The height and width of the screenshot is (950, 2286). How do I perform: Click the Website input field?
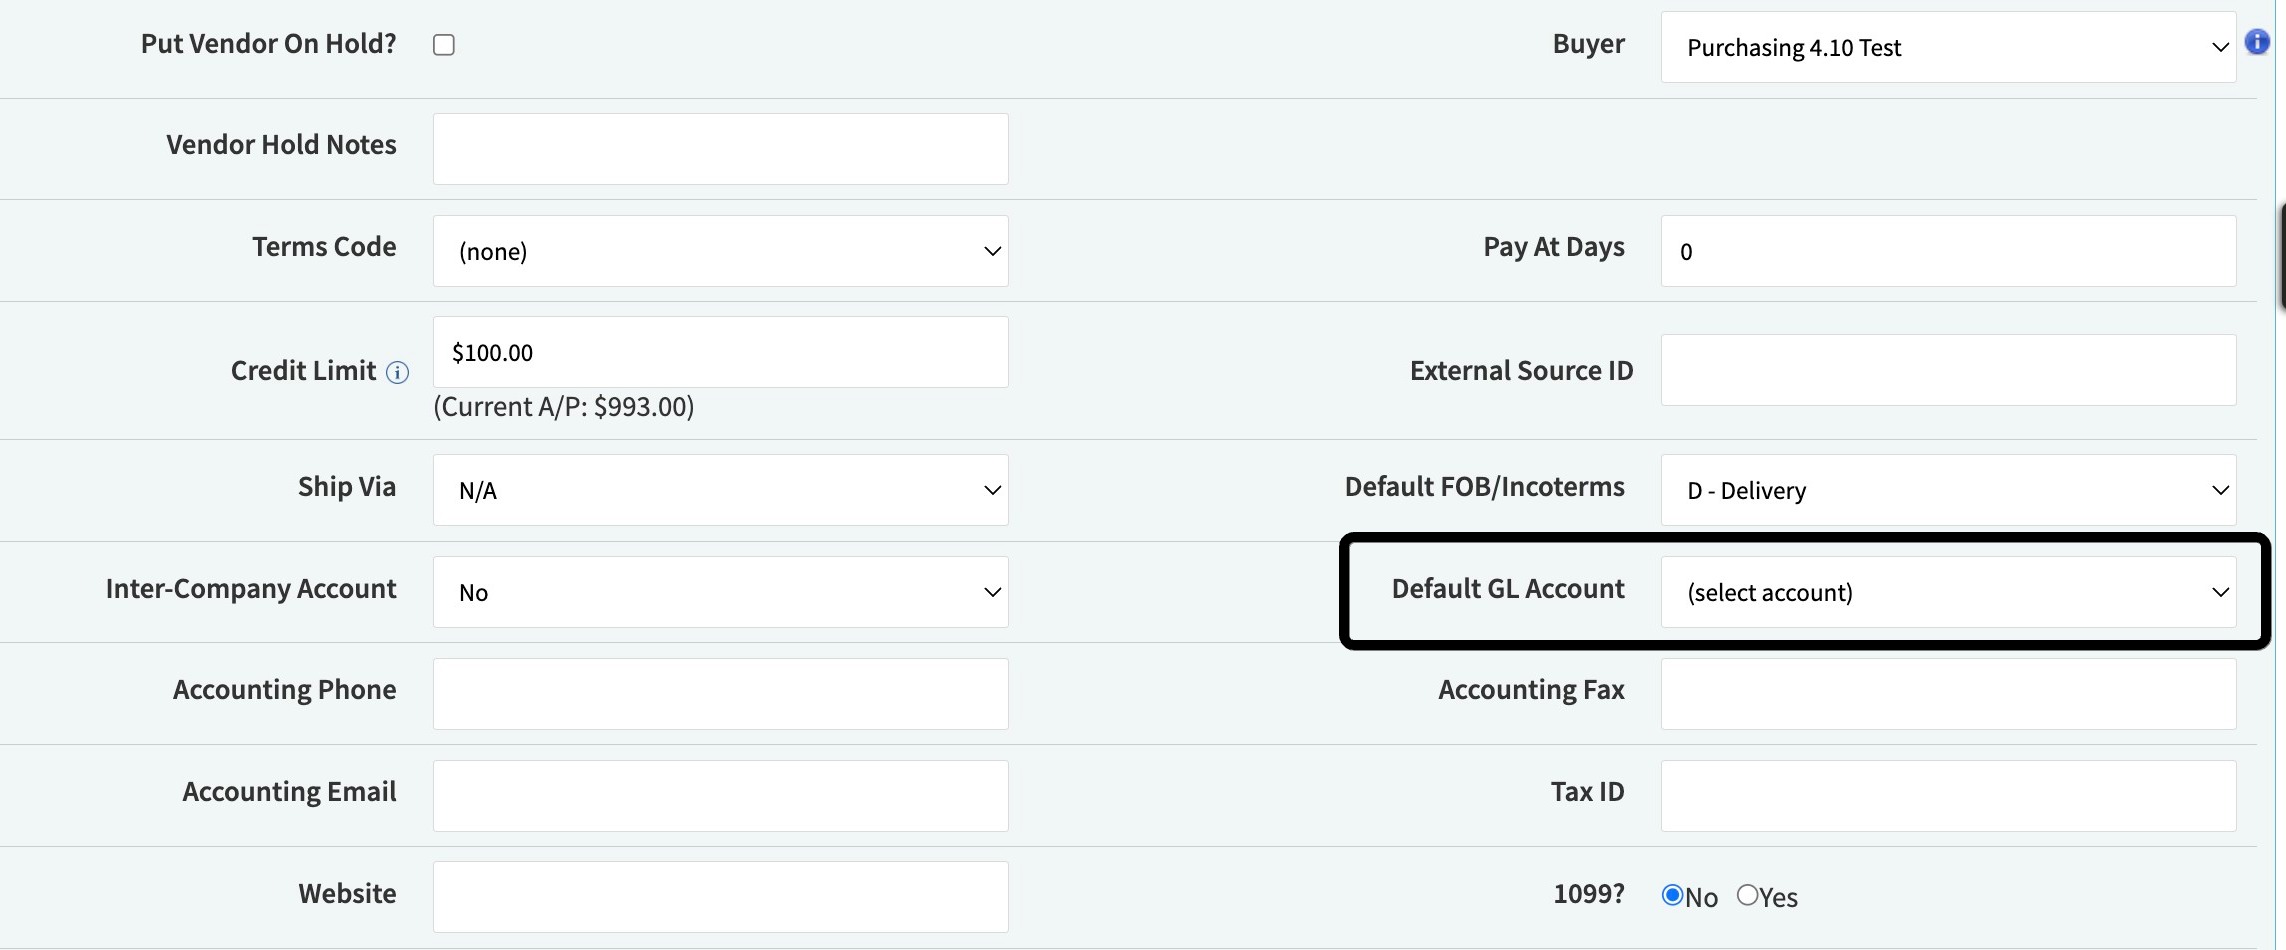coord(720,897)
